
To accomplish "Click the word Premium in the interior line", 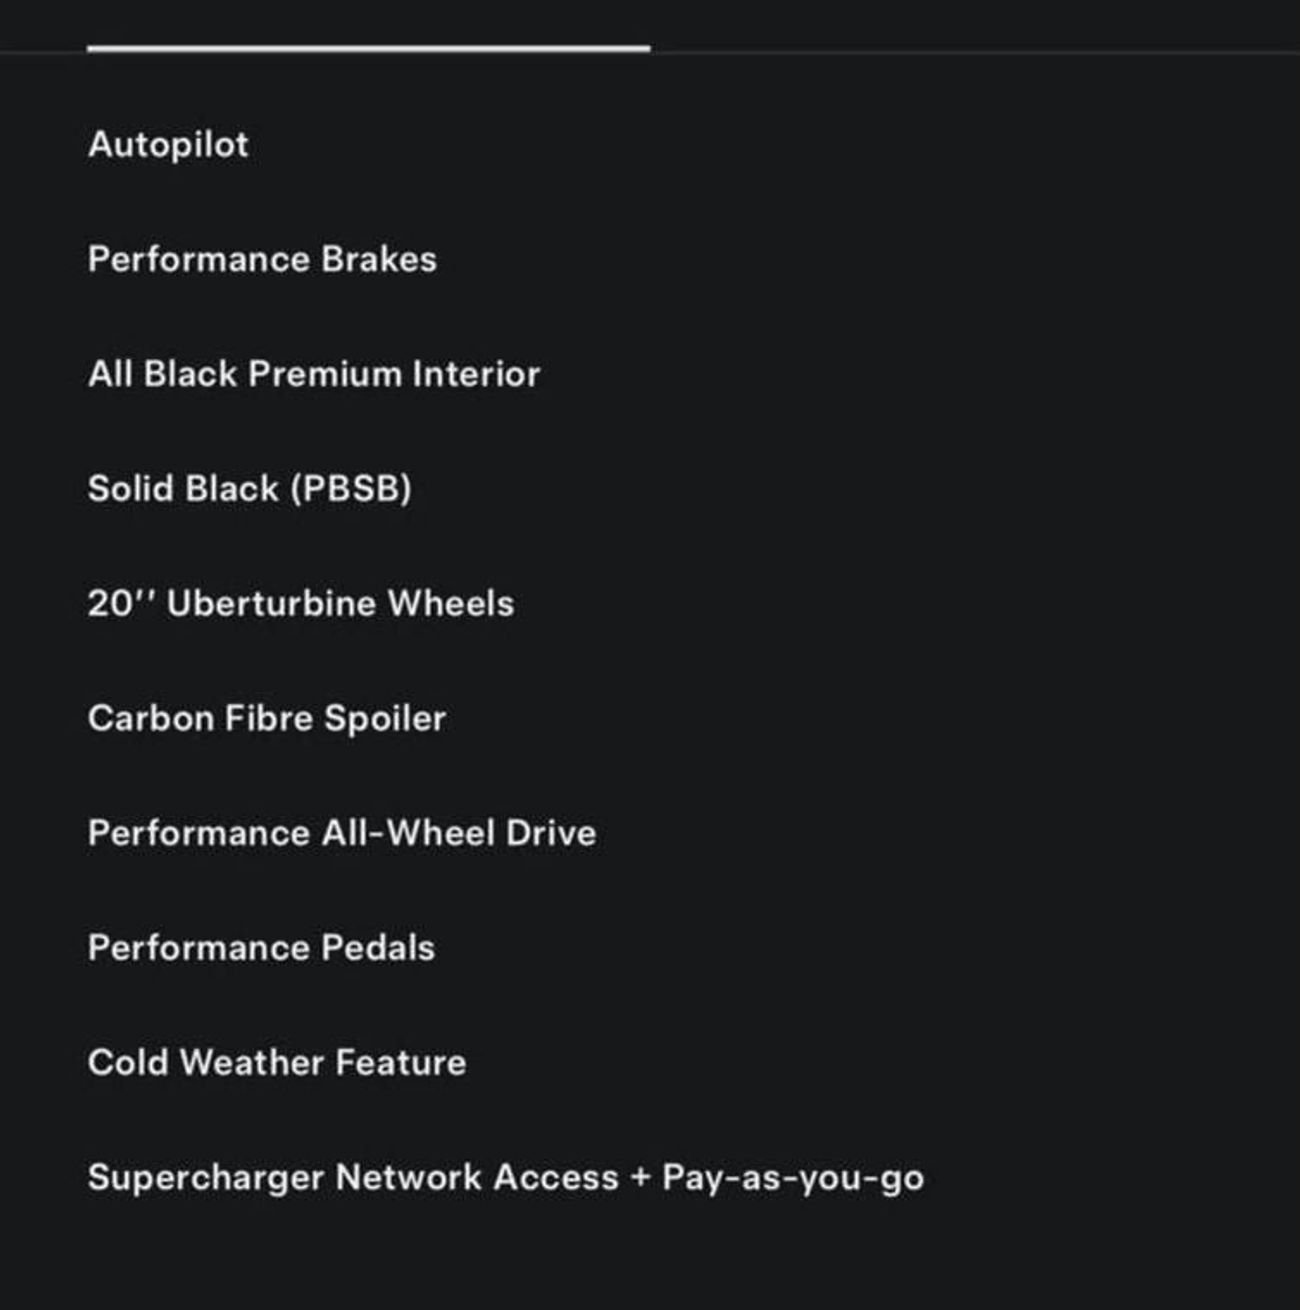I will [x=325, y=374].
